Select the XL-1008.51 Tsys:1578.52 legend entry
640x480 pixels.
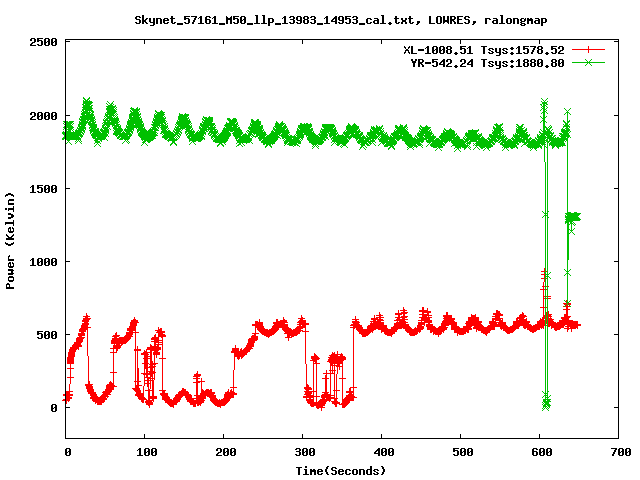[x=484, y=50]
